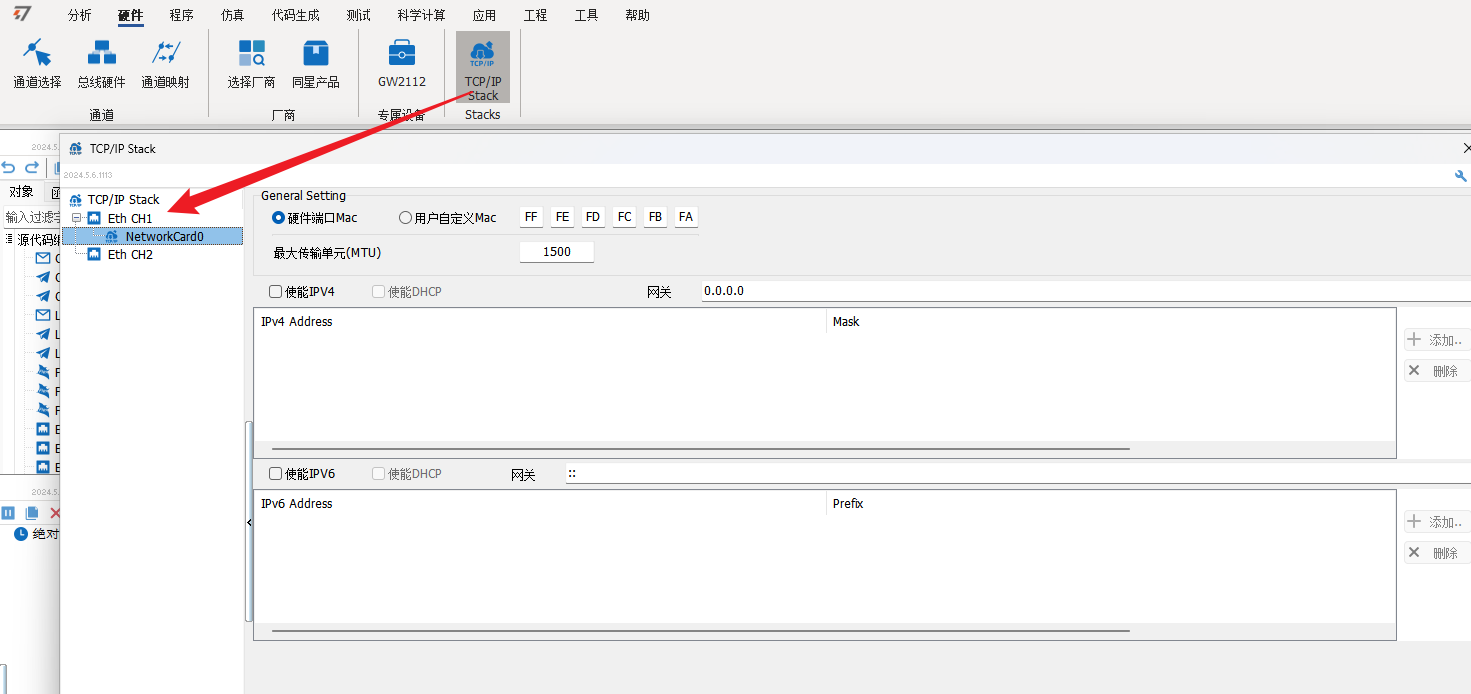Open the 通道映射 channel mapping tool
Viewport: 1471px width, 694px height.
pyautogui.click(x=165, y=64)
